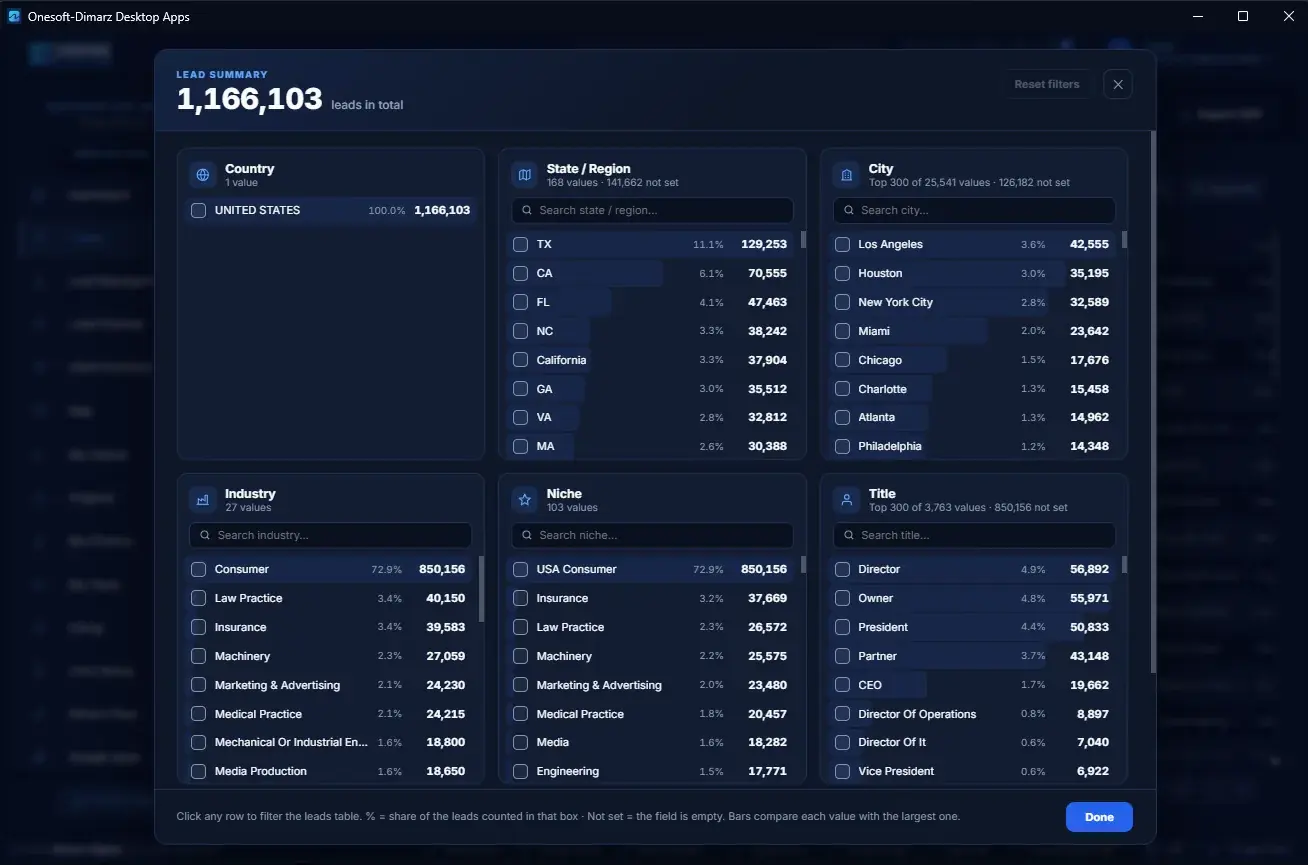Viewport: 1308px width, 865px height.
Task: Click the Search title input
Action: click(x=974, y=535)
